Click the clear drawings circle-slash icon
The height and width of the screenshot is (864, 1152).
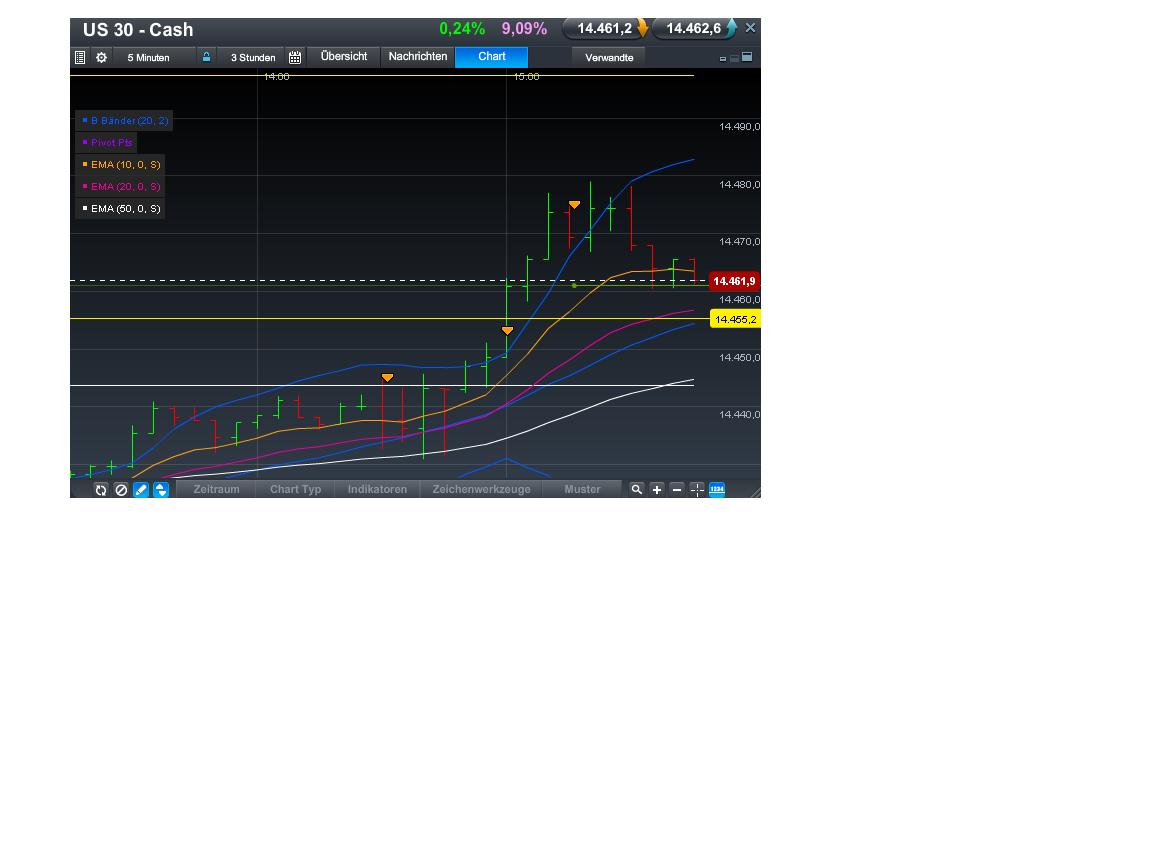(121, 489)
